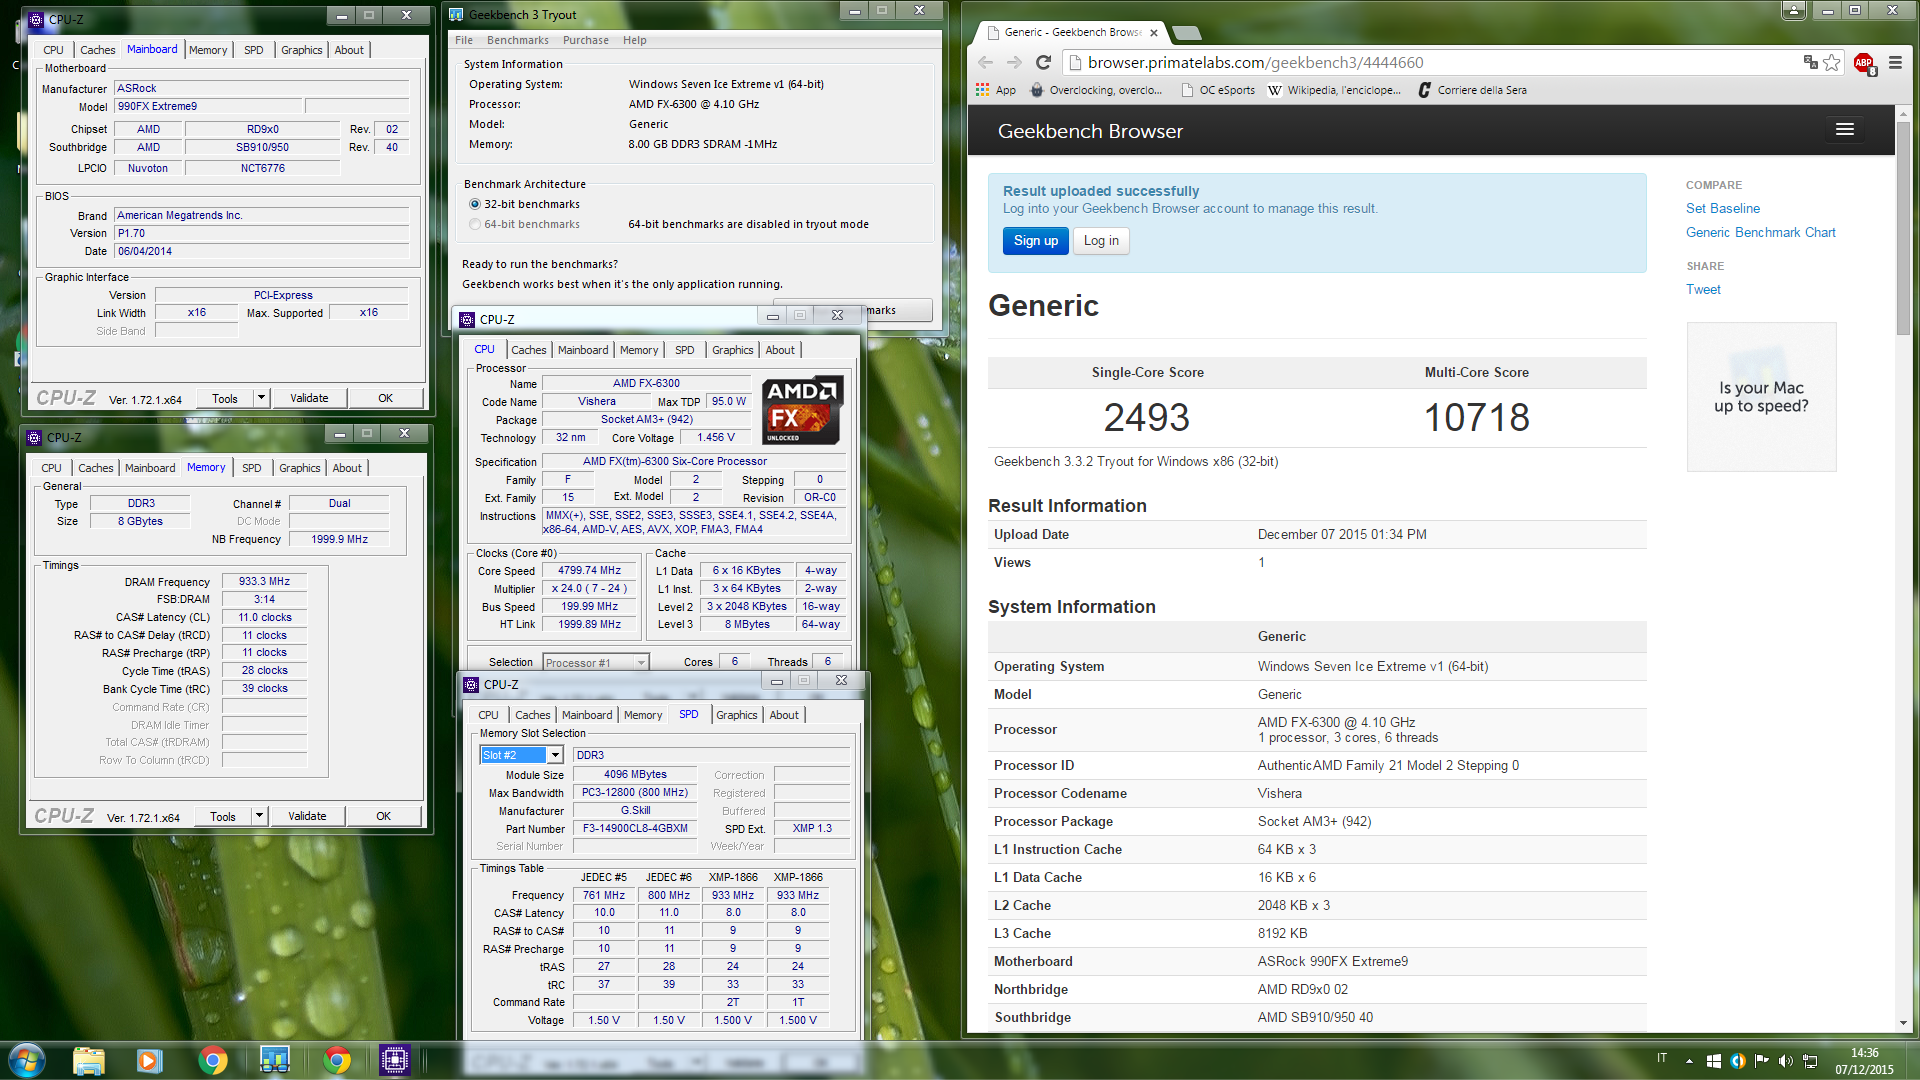Show hidden system tray icons

(x=1689, y=1061)
